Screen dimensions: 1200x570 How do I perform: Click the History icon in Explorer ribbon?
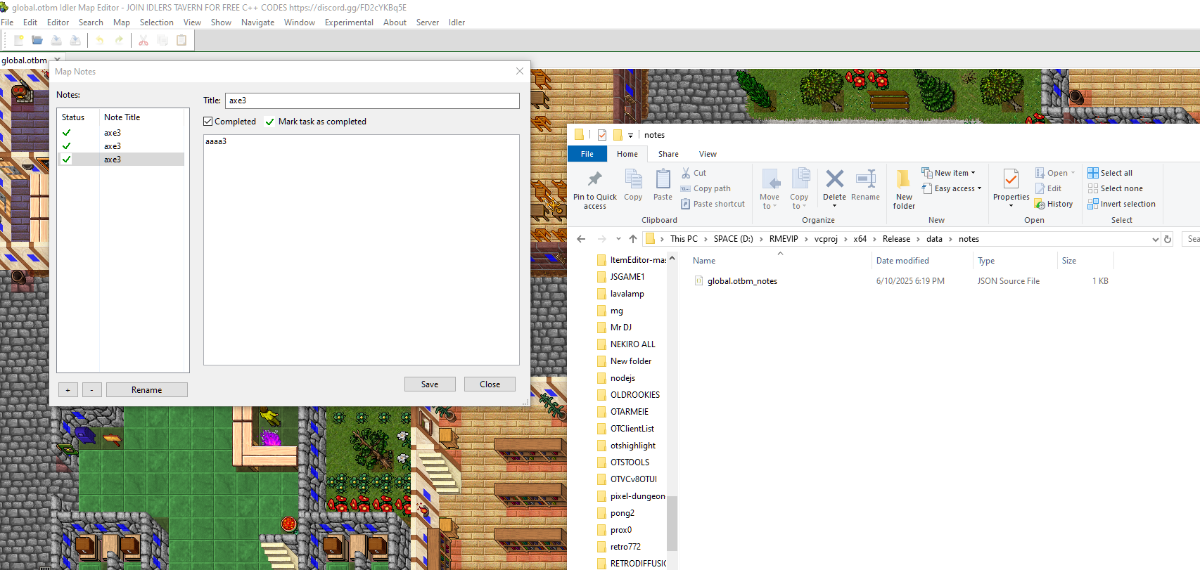click(1053, 204)
